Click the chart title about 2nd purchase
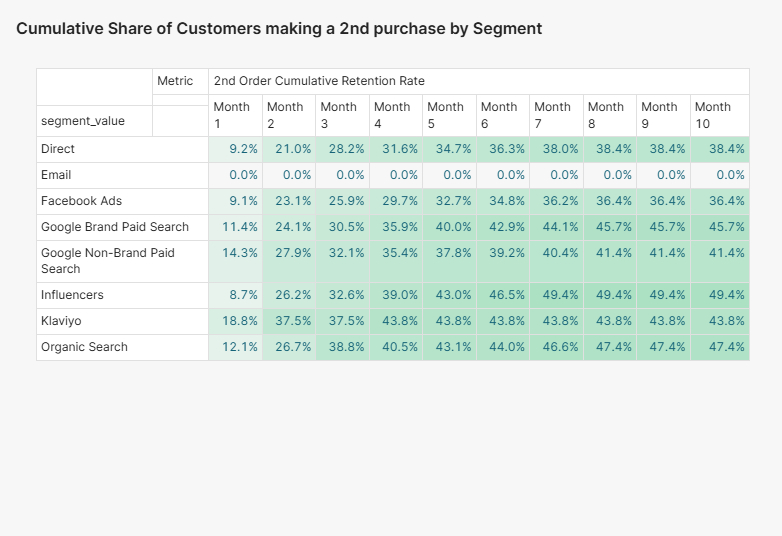782x536 pixels. [x=279, y=29]
